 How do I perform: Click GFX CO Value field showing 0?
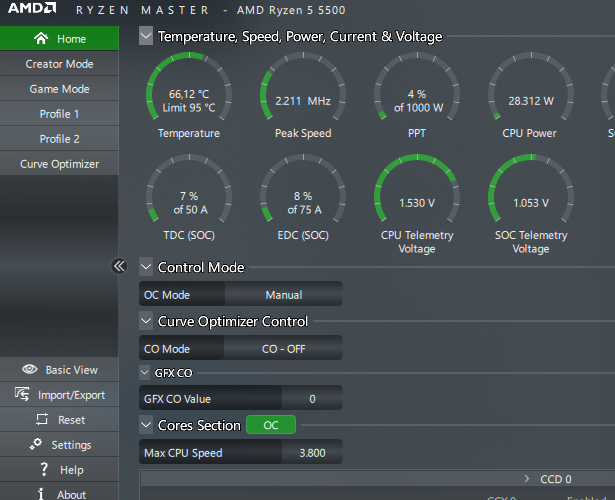coord(312,399)
